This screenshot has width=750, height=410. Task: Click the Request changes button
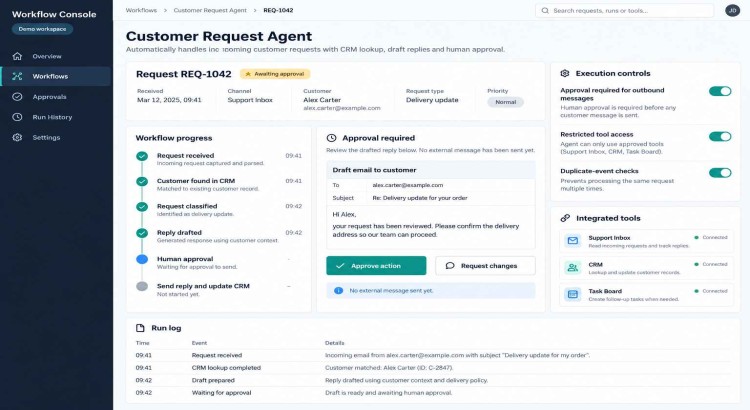tap(485, 266)
